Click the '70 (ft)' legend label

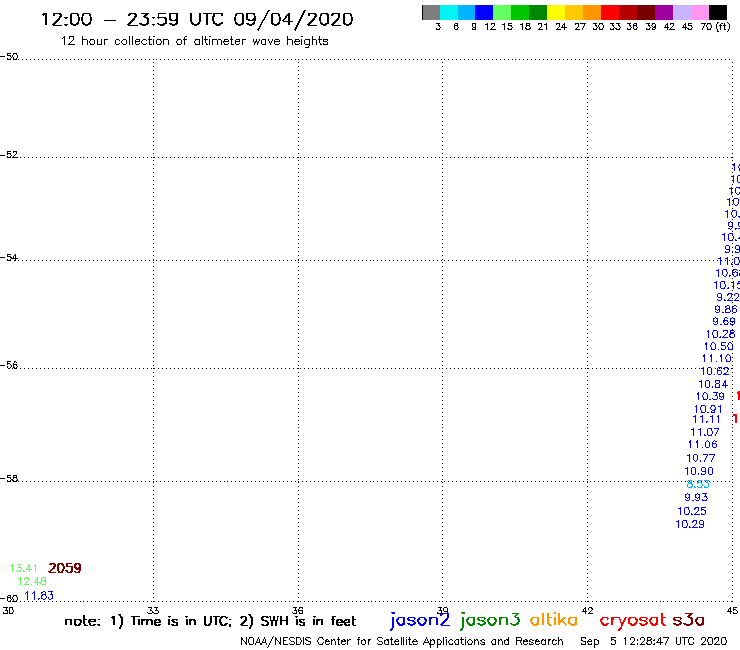pyautogui.click(x=715, y=27)
